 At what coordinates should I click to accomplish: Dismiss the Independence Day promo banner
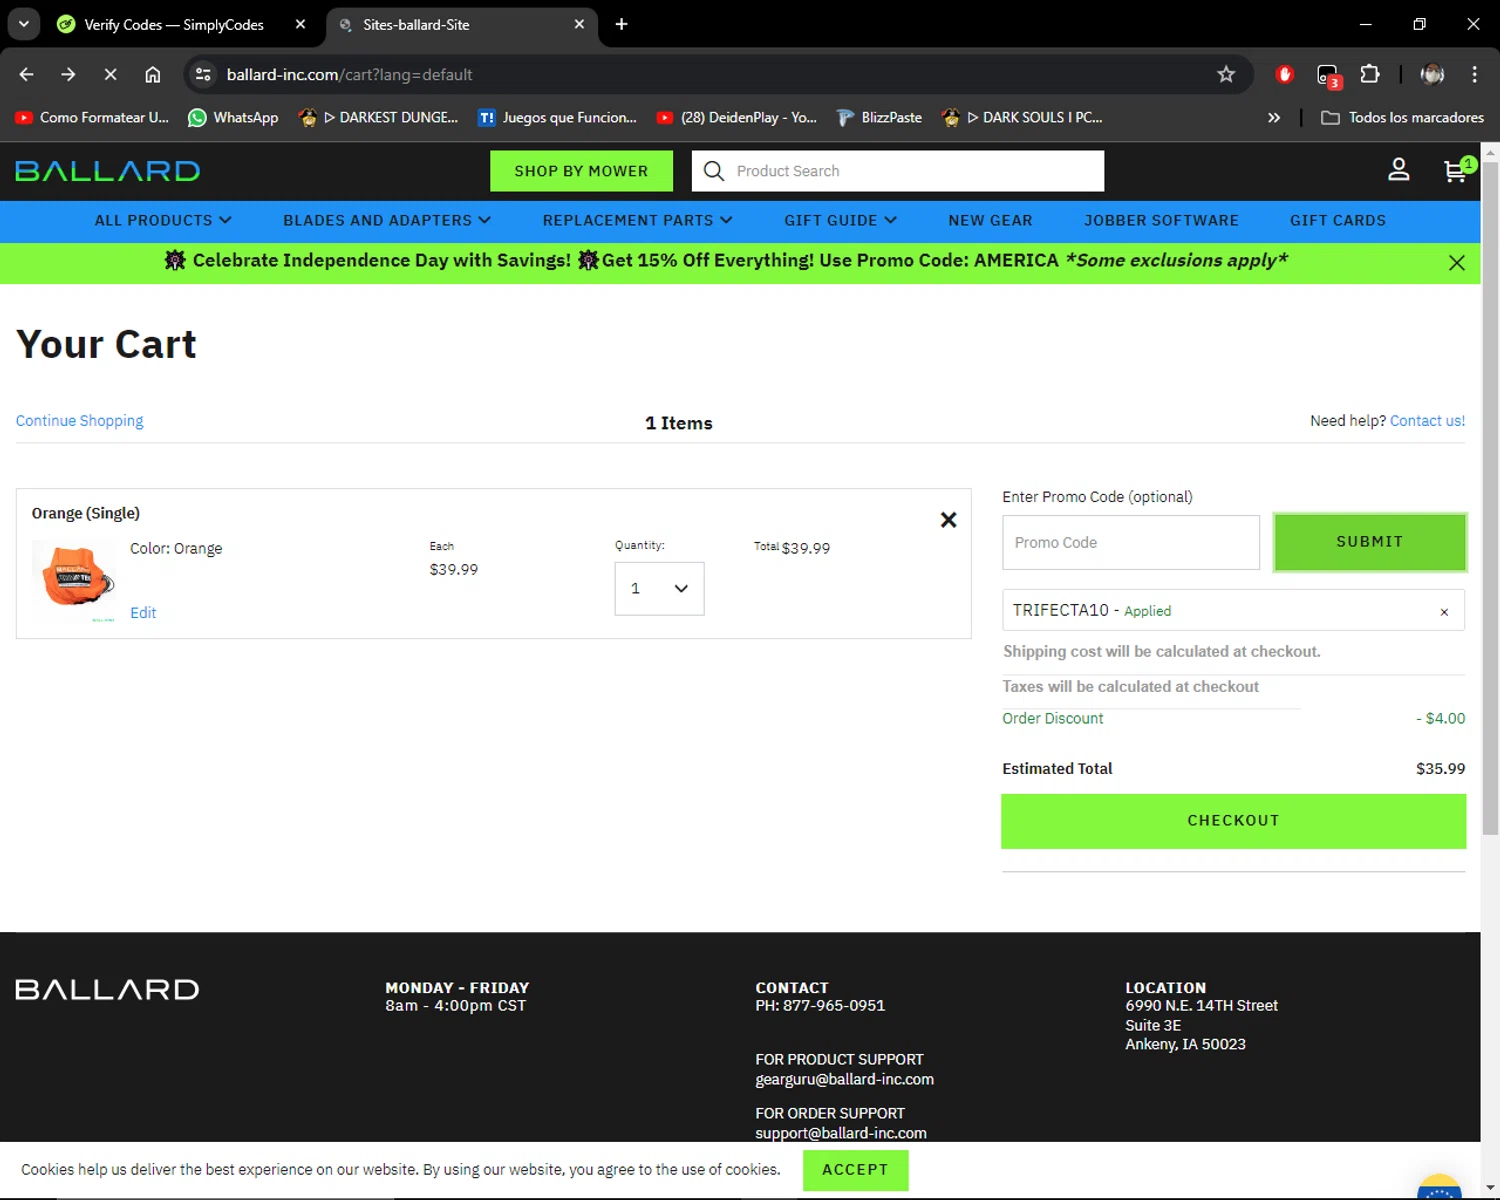1457,262
